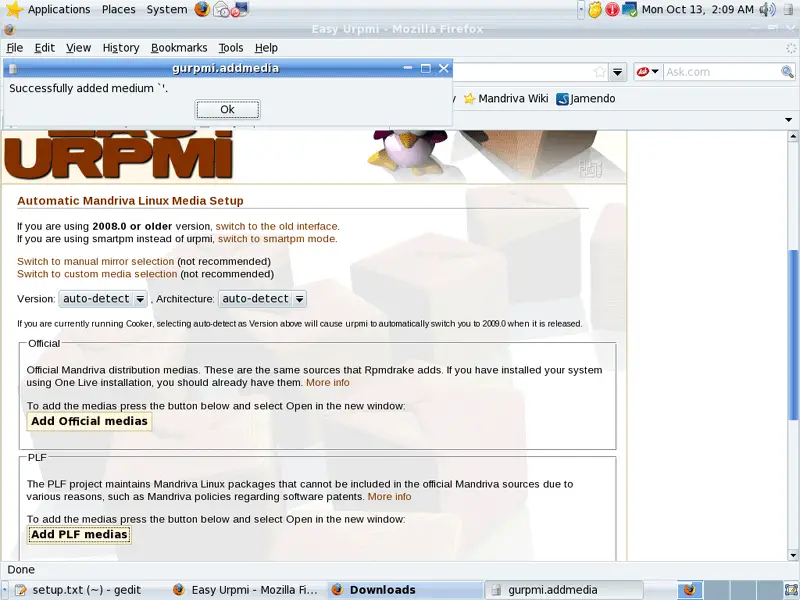
Task: Close the gurpmi.addmedia dialog
Action: click(x=444, y=68)
